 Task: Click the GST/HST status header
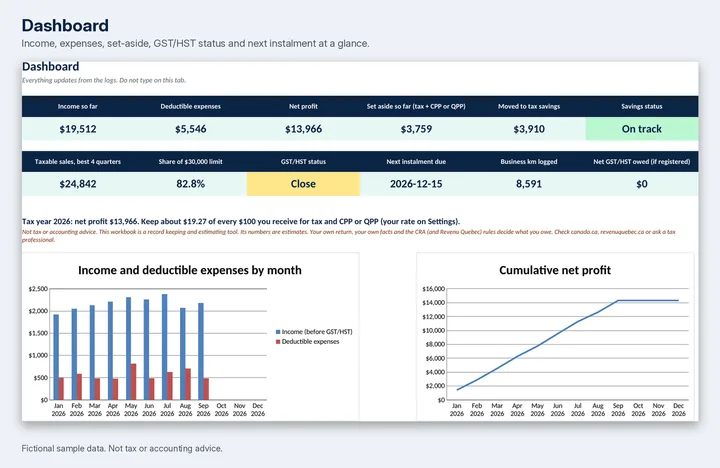point(304,162)
